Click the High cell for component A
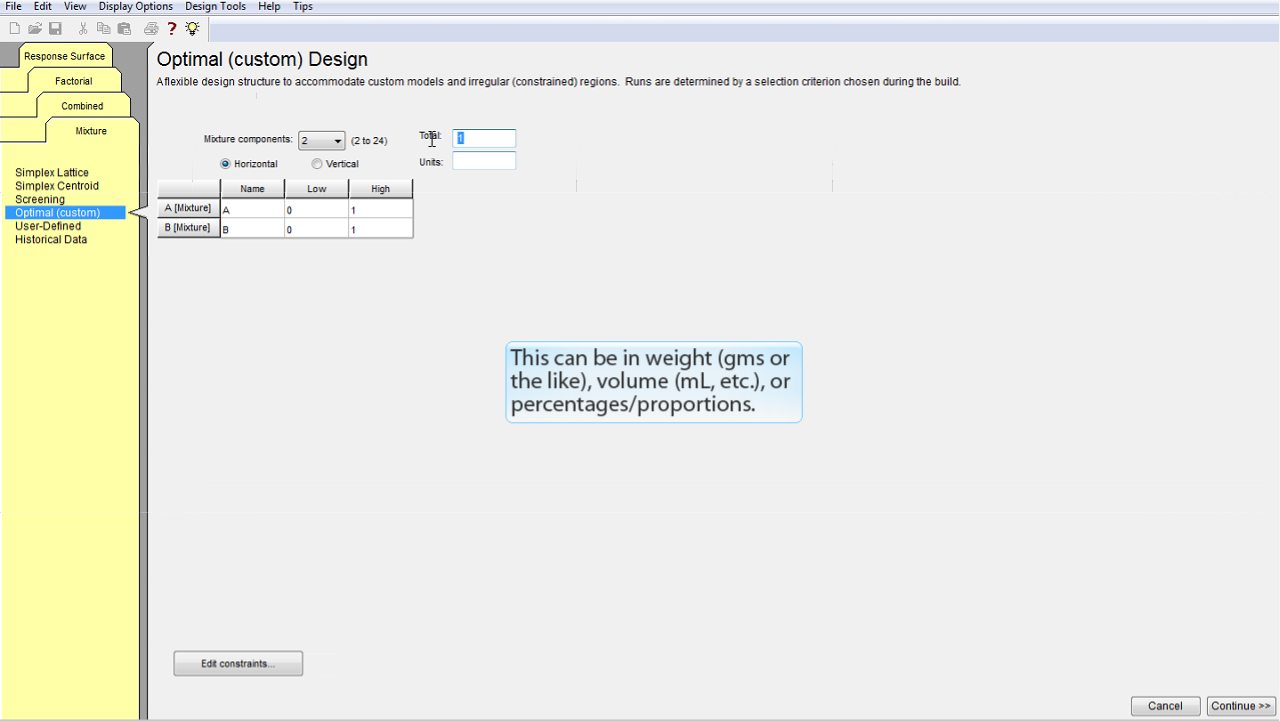Viewport: 1280px width, 721px height. (x=380, y=209)
